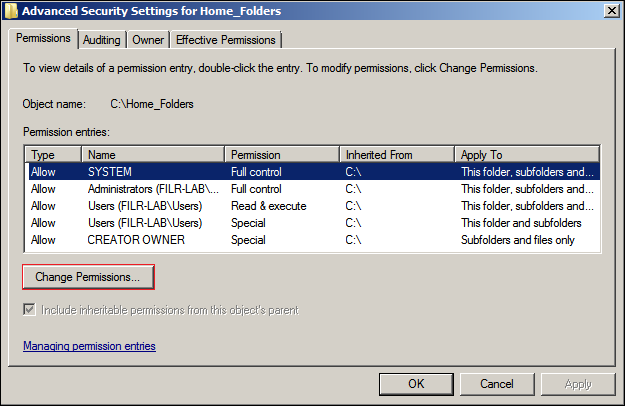Select the Permissions tab

pyautogui.click(x=44, y=39)
